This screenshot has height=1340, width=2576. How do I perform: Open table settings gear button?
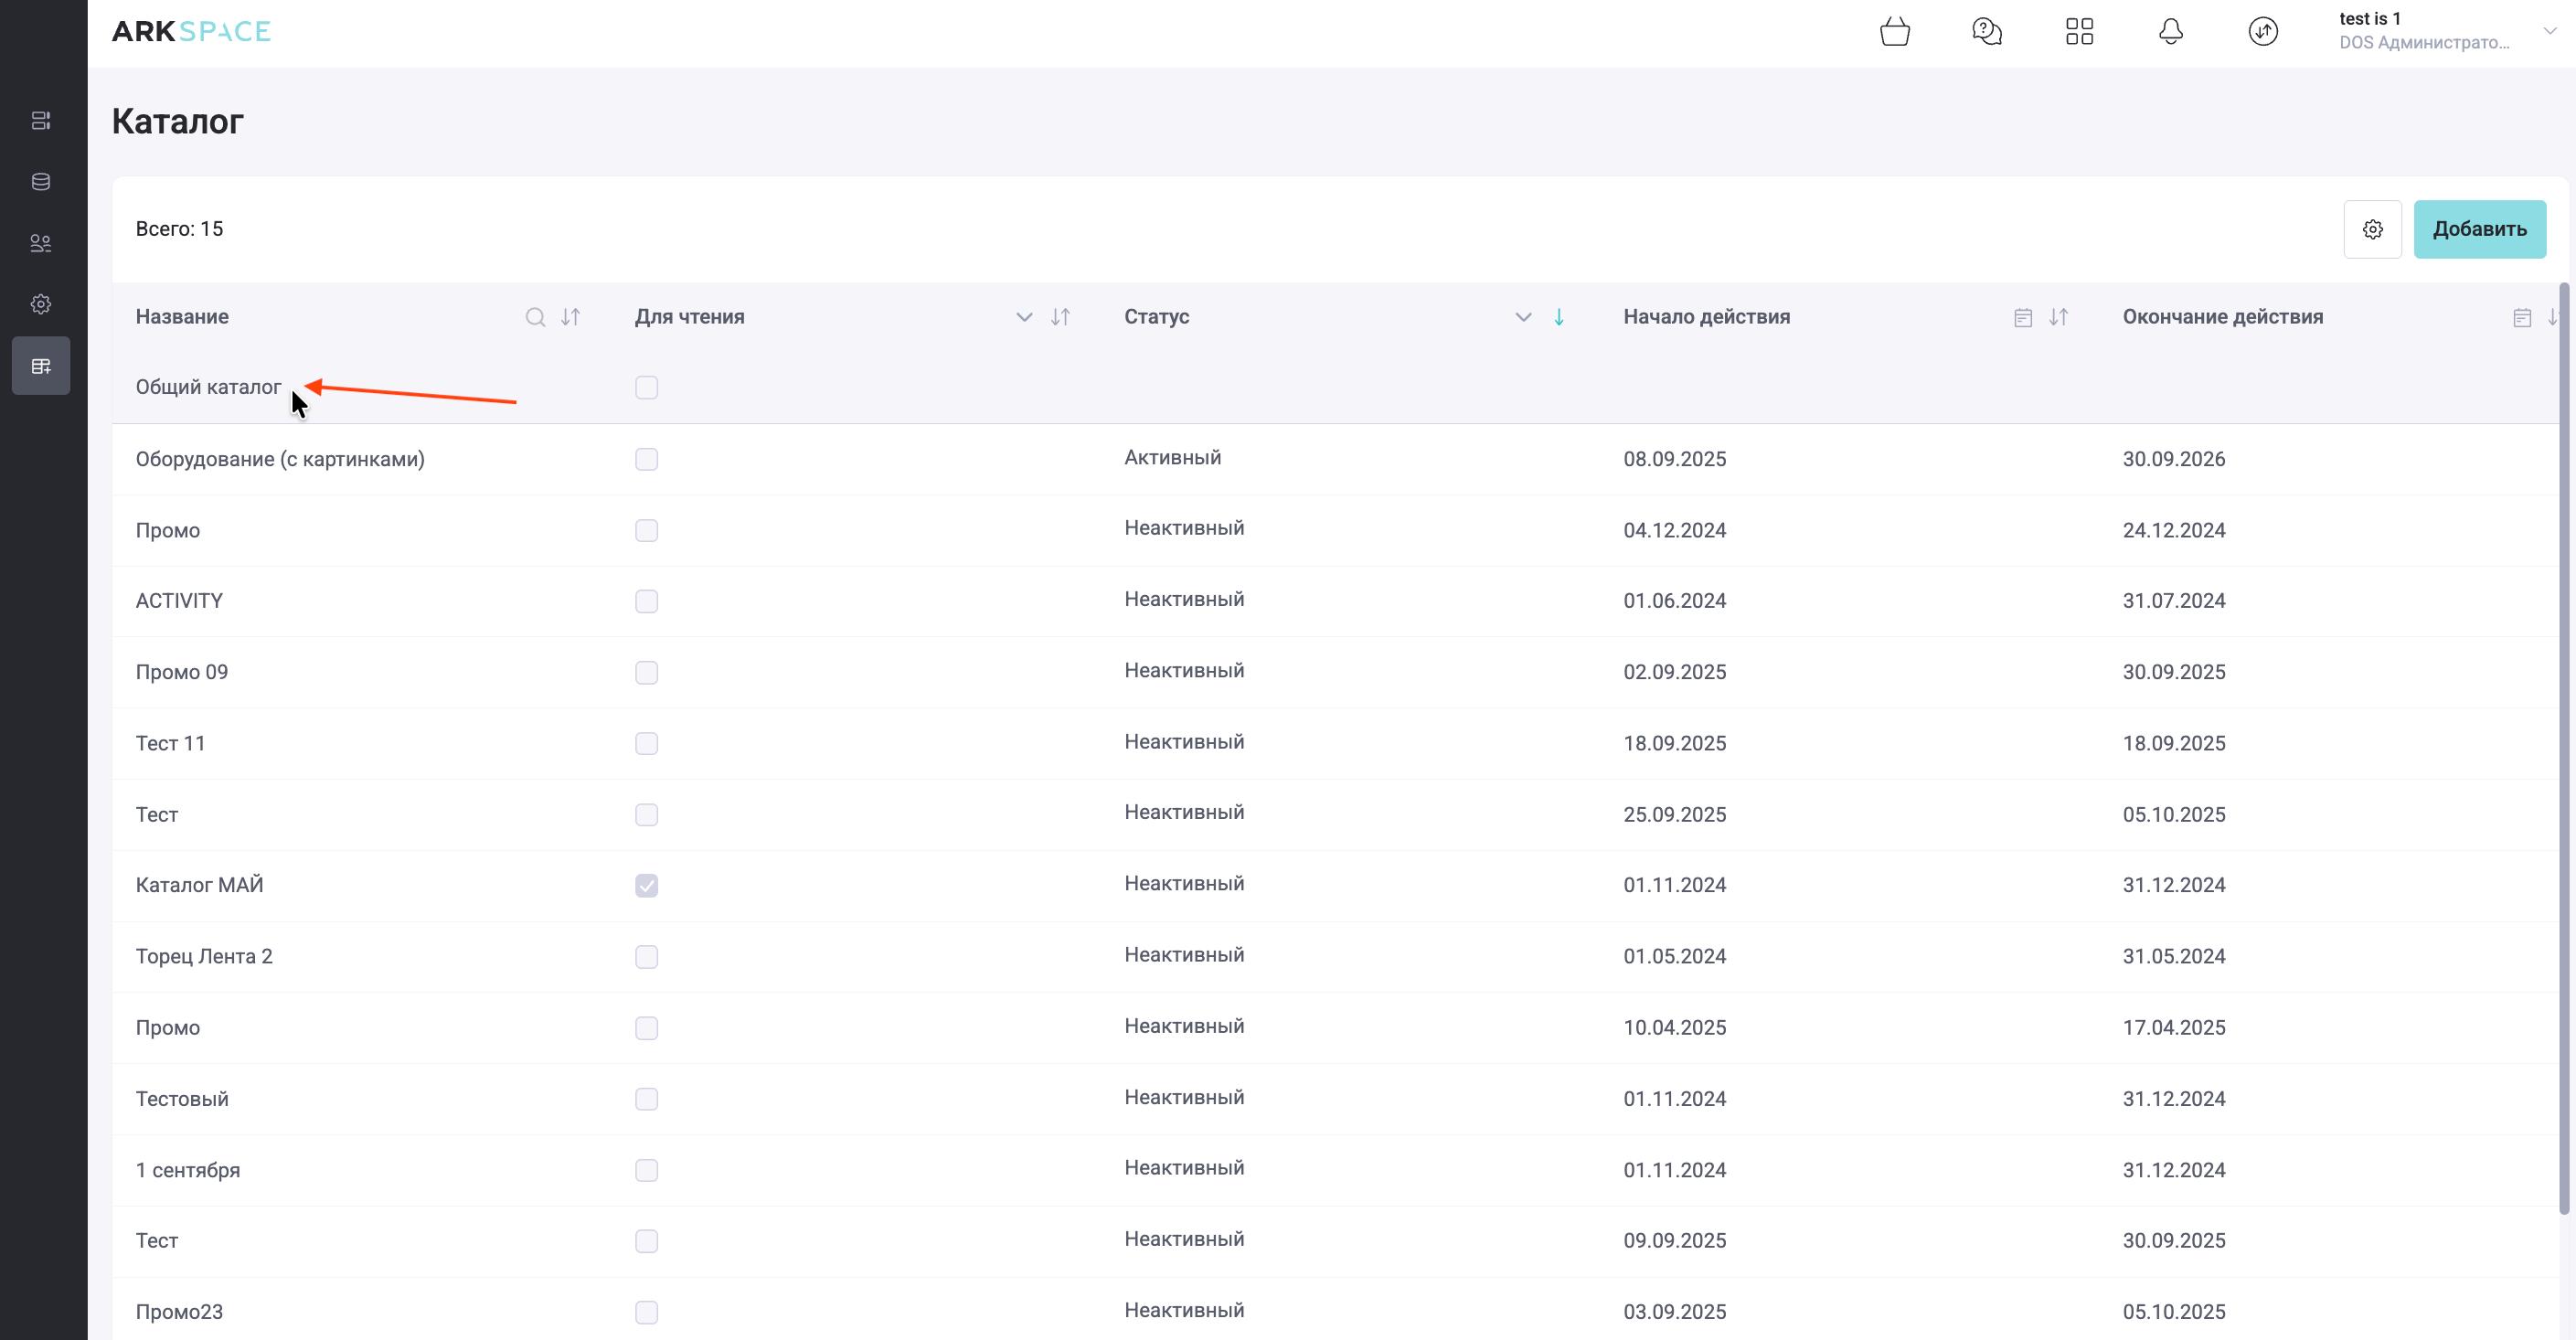click(2372, 229)
